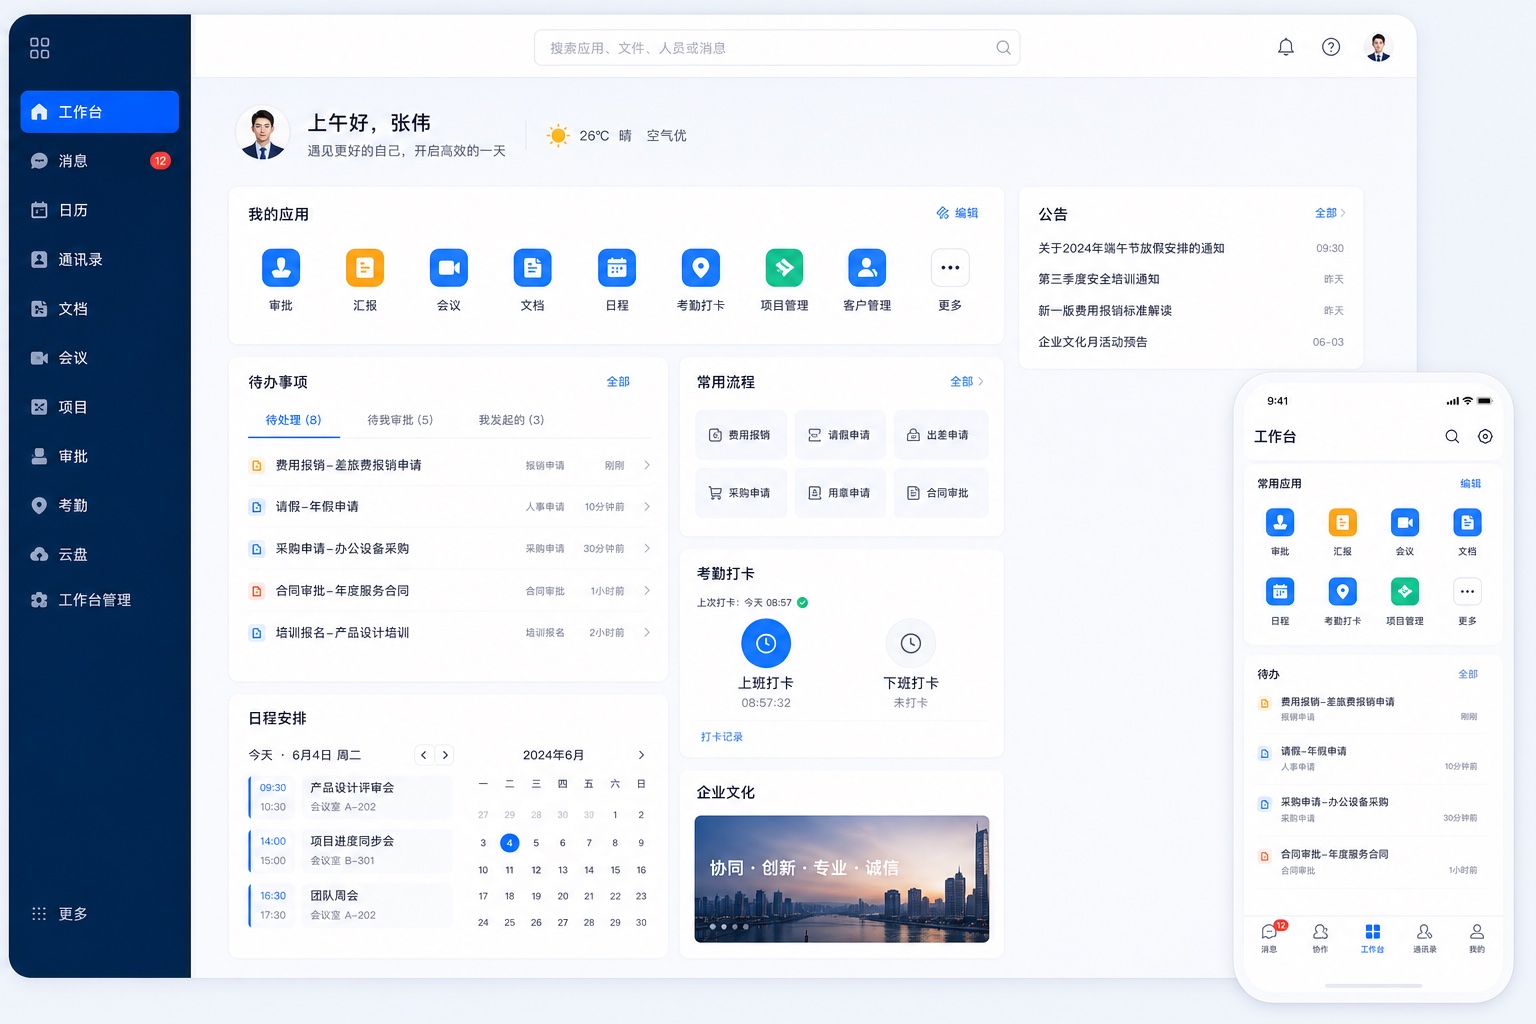Start 出差申请 flow button
This screenshot has width=1536, height=1024.
coord(940,435)
